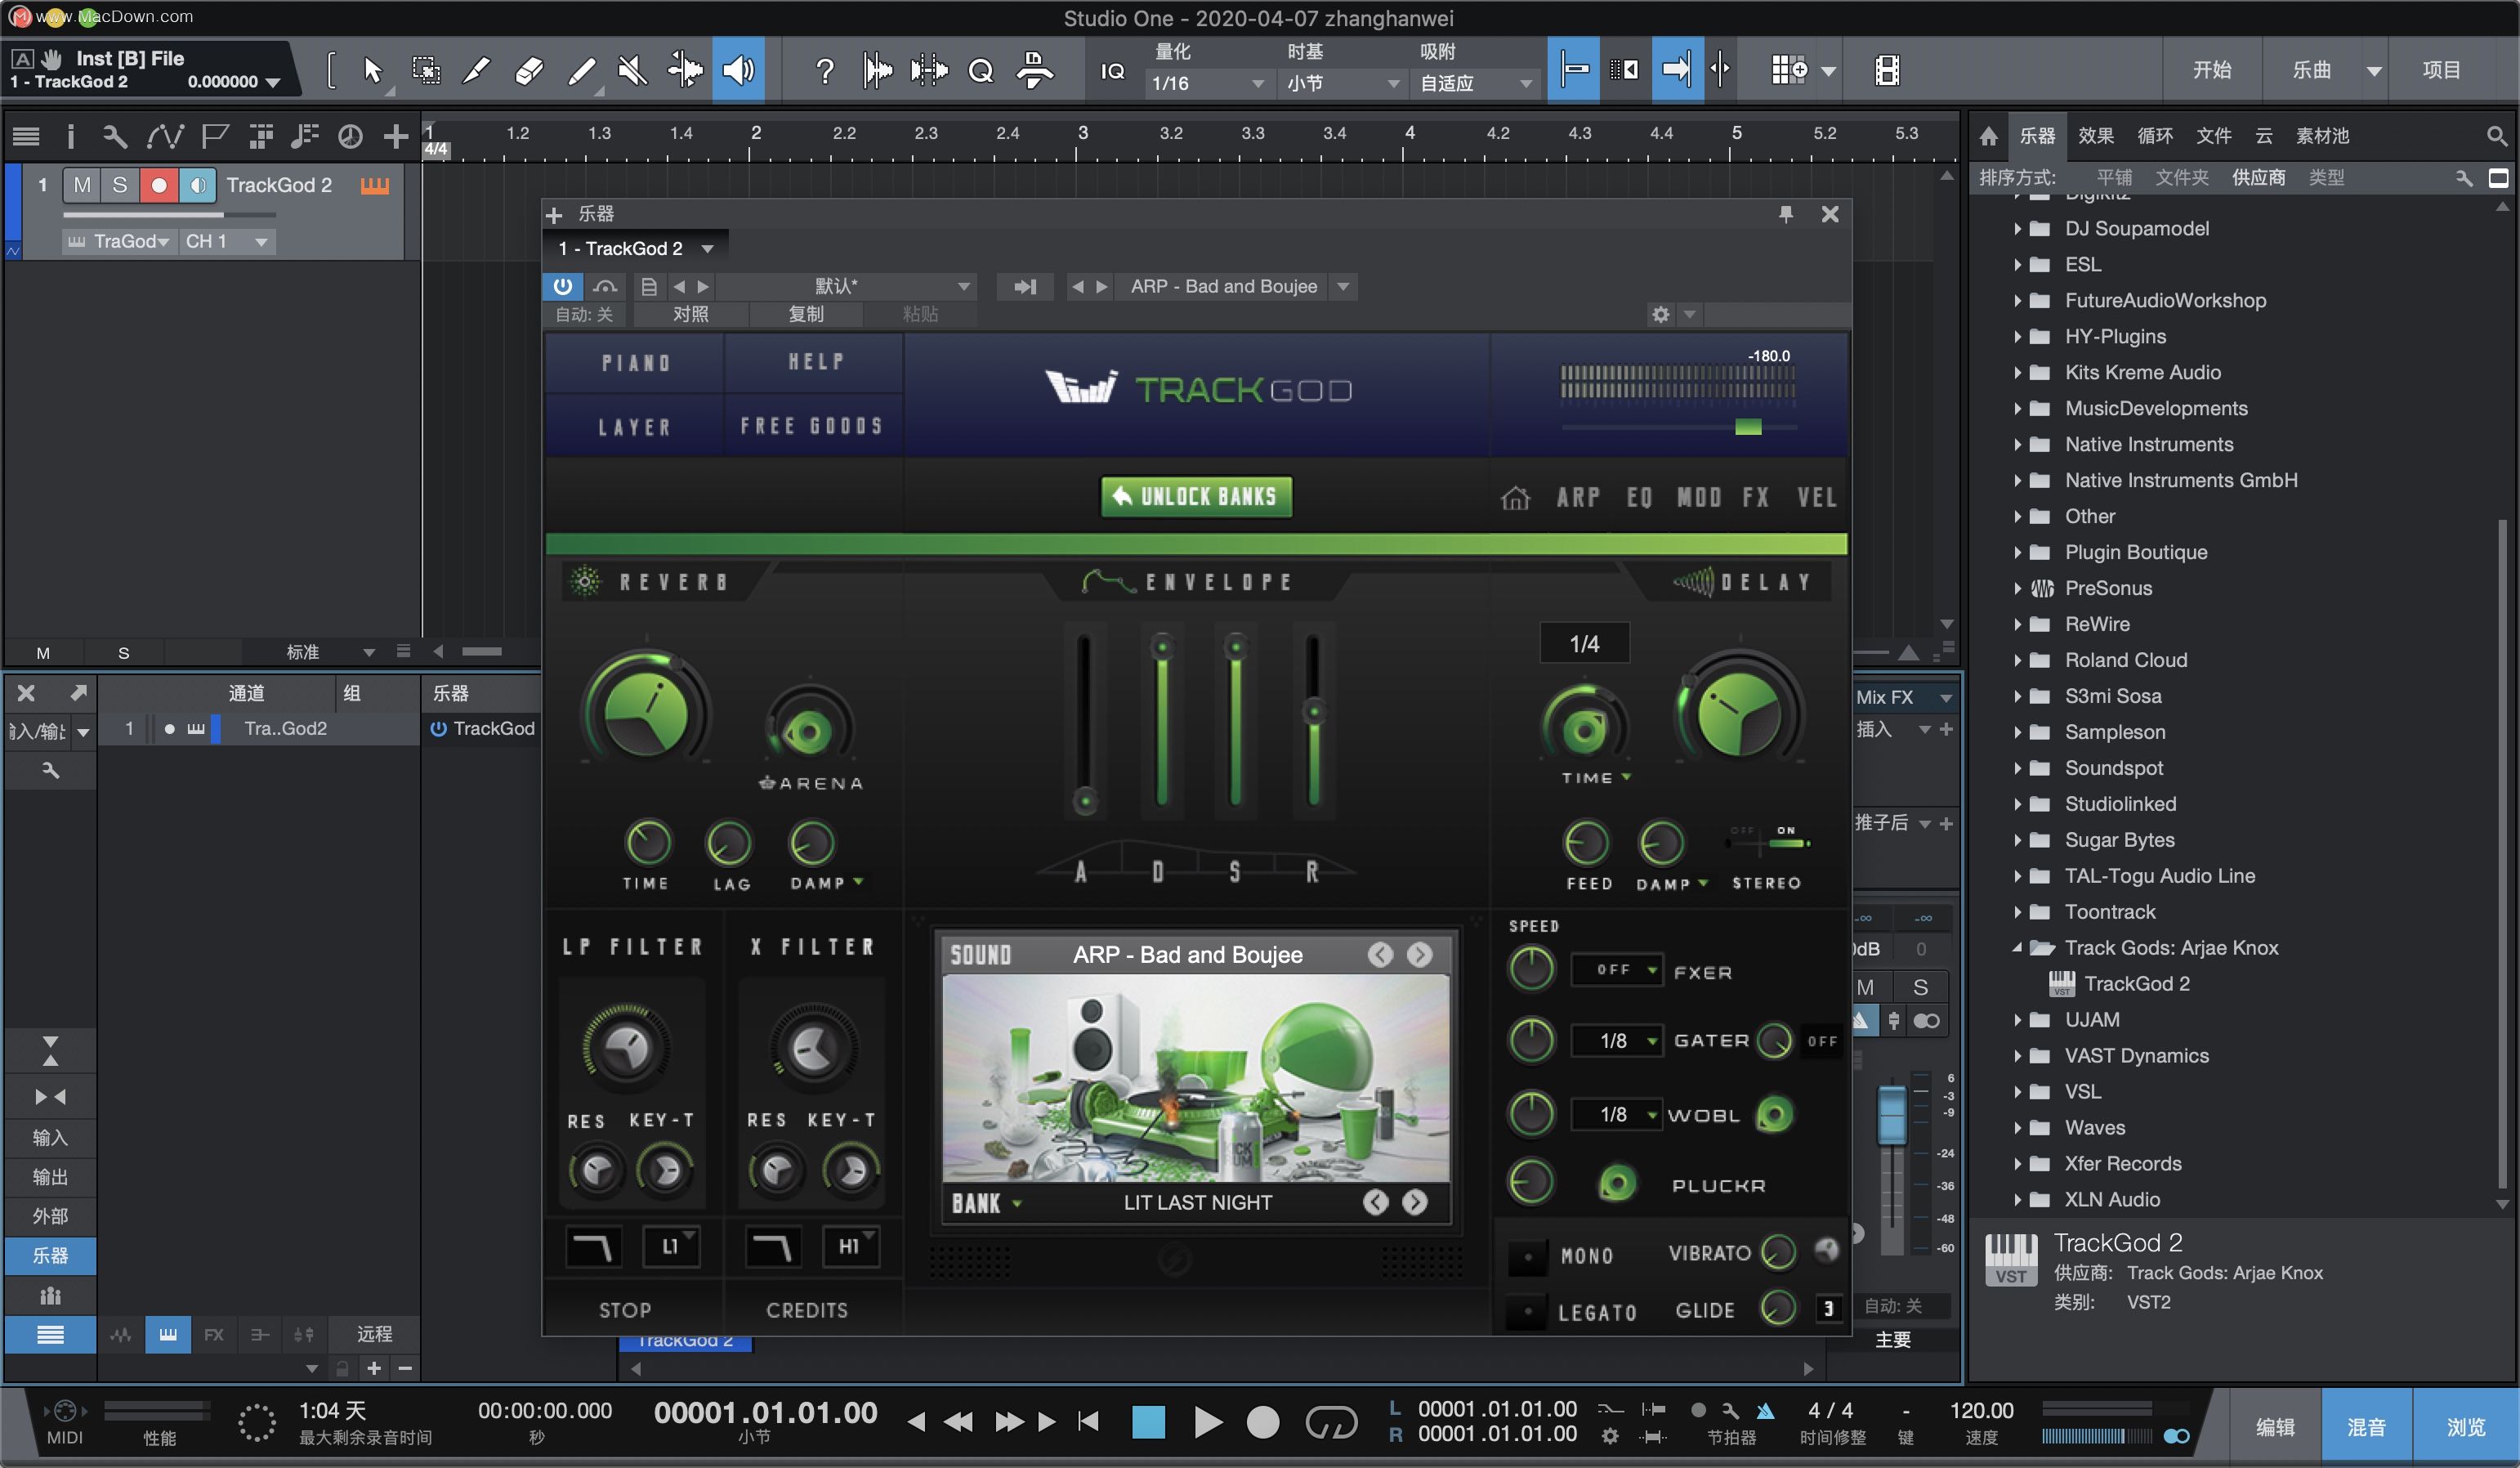This screenshot has width=2520, height=1468.
Task: Open the EQ tab in TrackGod
Action: click(1639, 497)
